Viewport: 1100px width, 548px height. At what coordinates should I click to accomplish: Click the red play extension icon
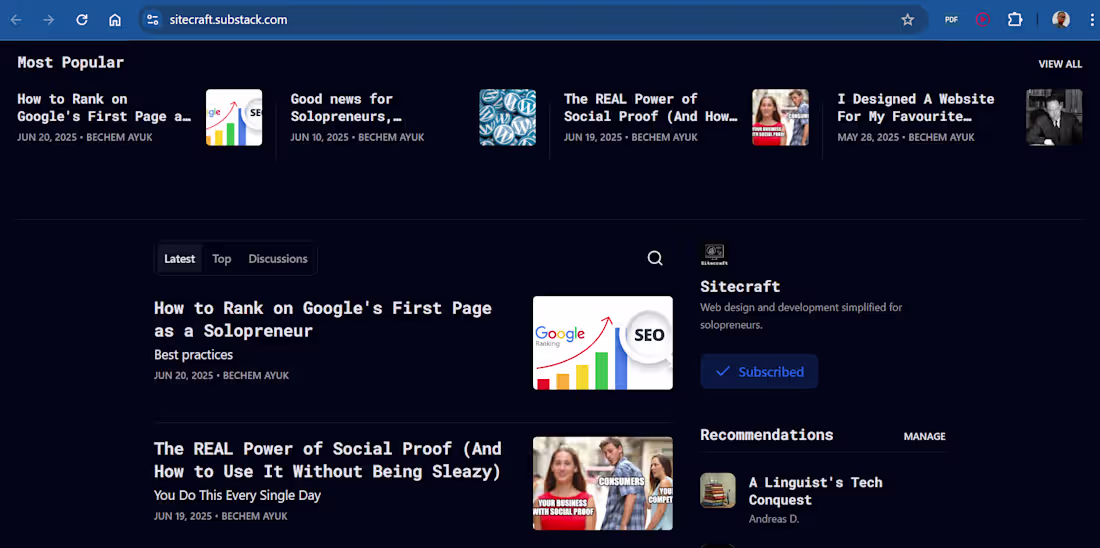click(983, 20)
